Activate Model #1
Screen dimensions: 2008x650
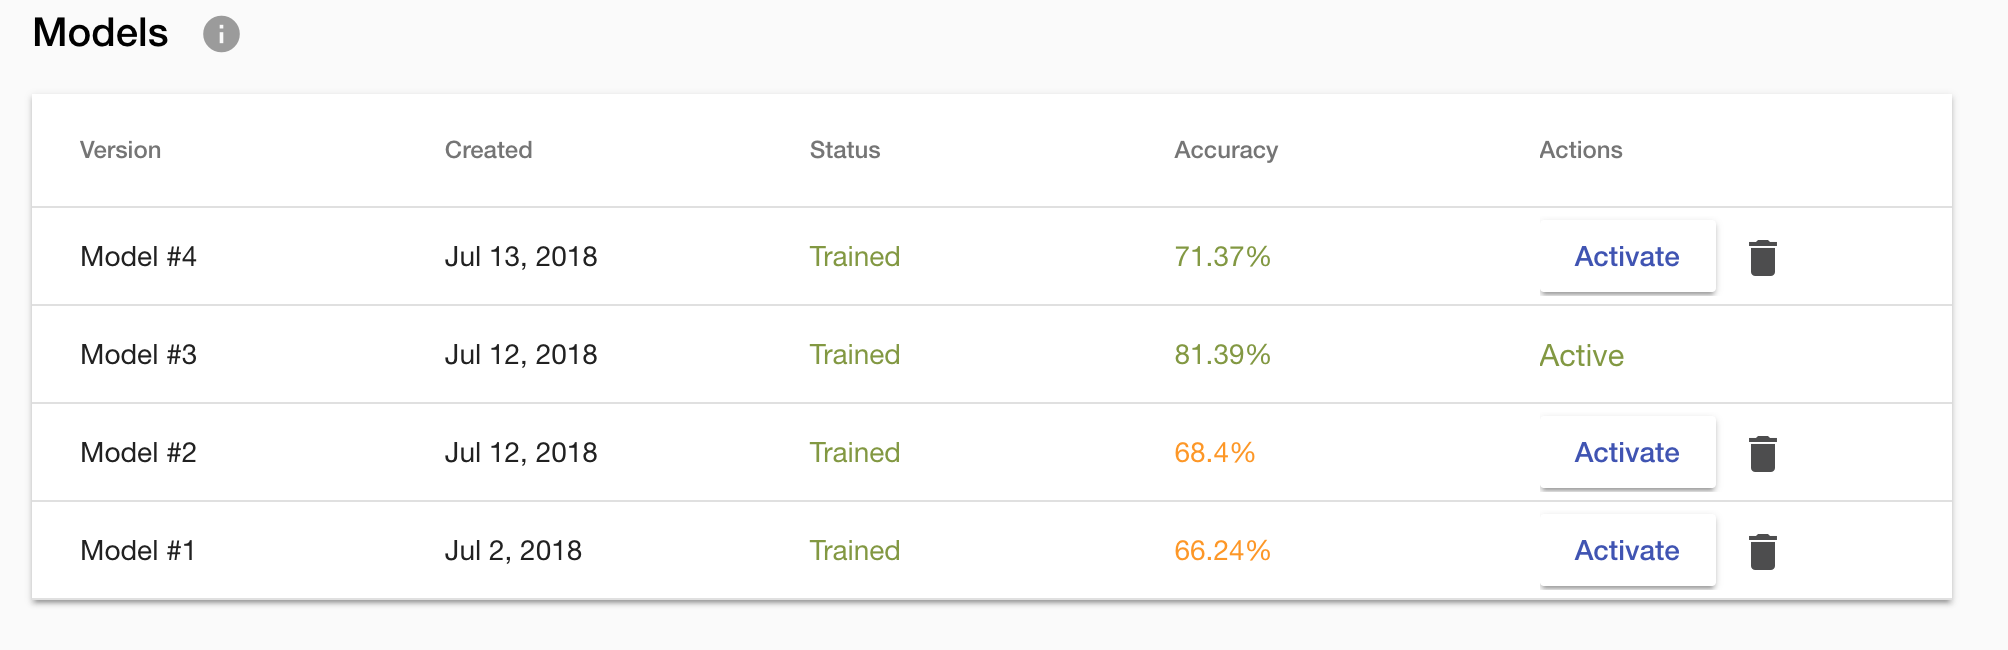click(1627, 551)
